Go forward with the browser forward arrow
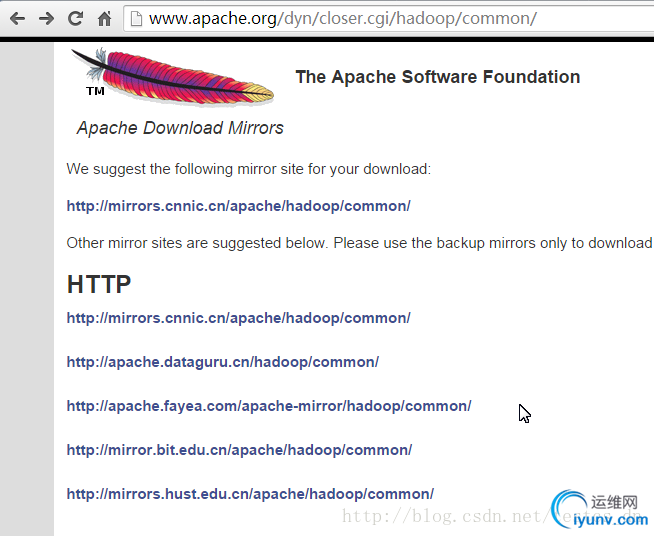 [46, 18]
